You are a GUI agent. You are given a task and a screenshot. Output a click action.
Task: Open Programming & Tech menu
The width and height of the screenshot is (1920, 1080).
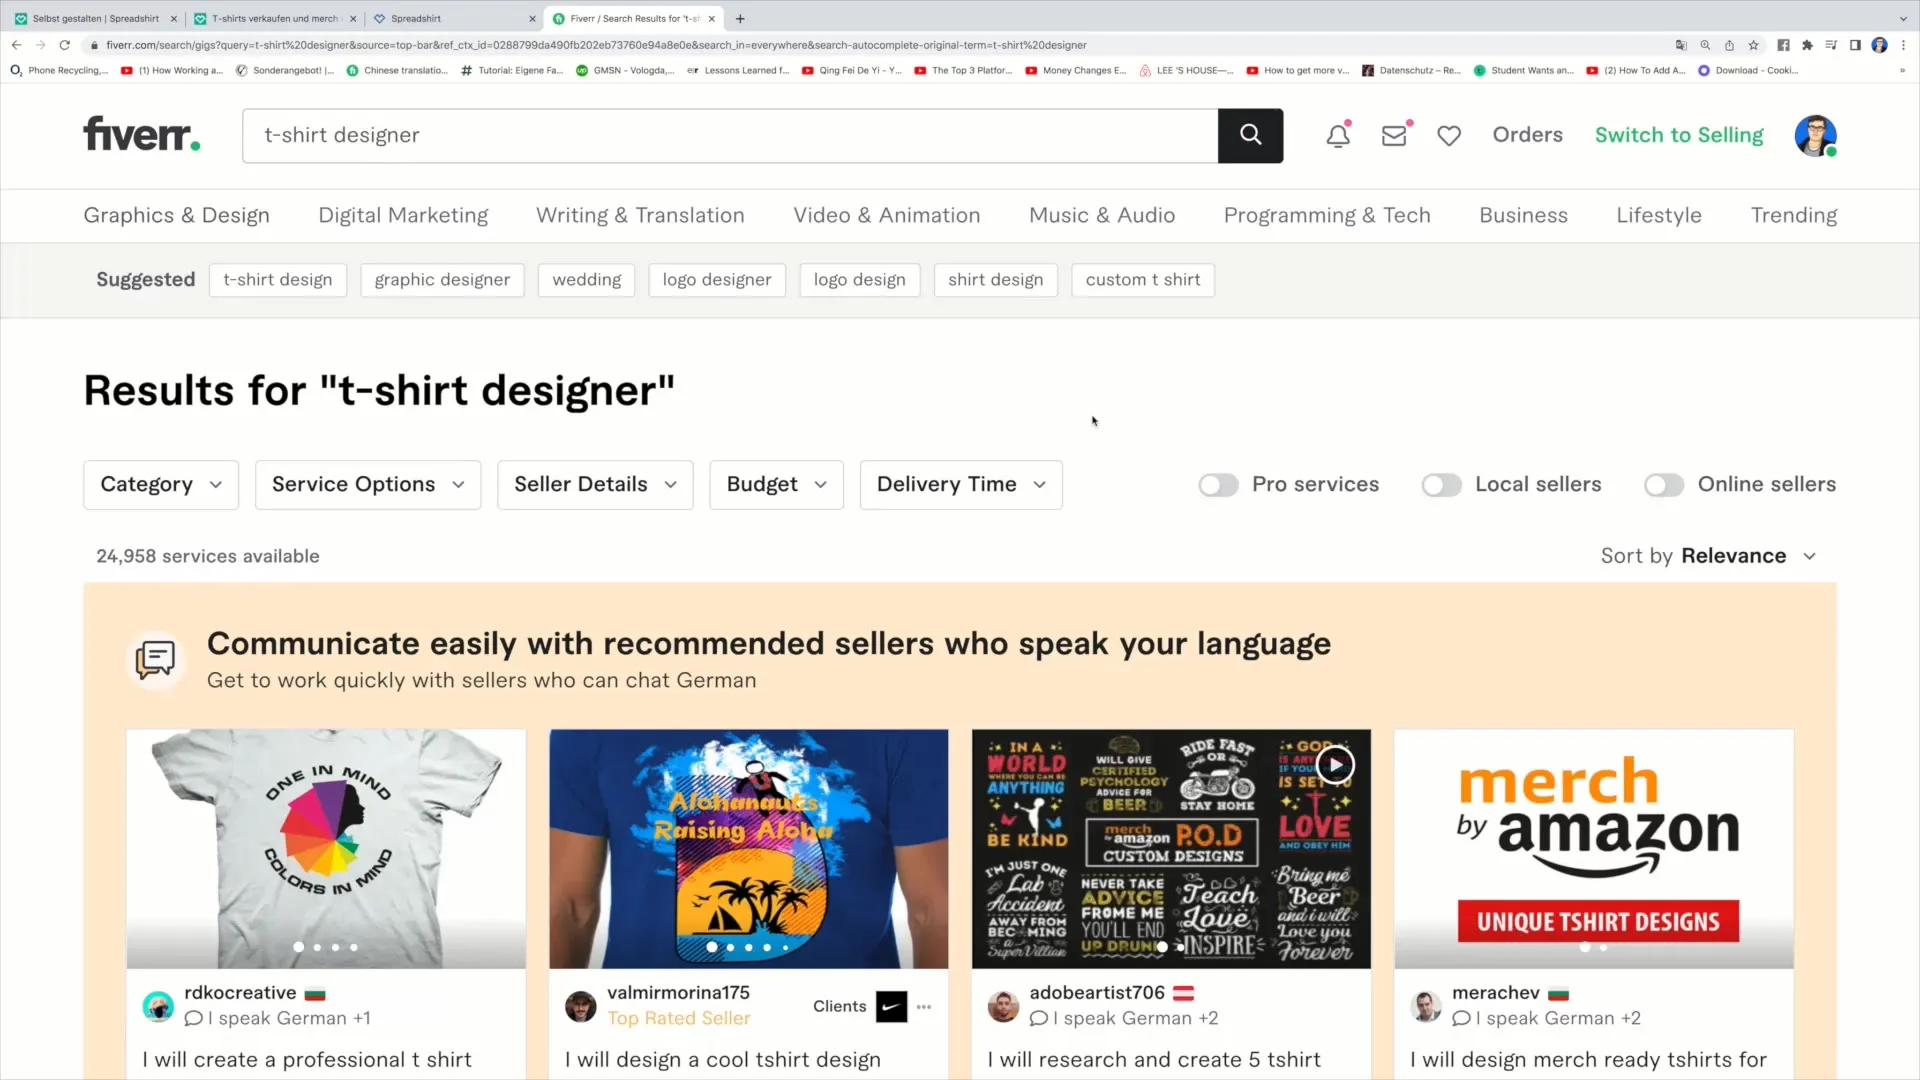pos(1327,215)
